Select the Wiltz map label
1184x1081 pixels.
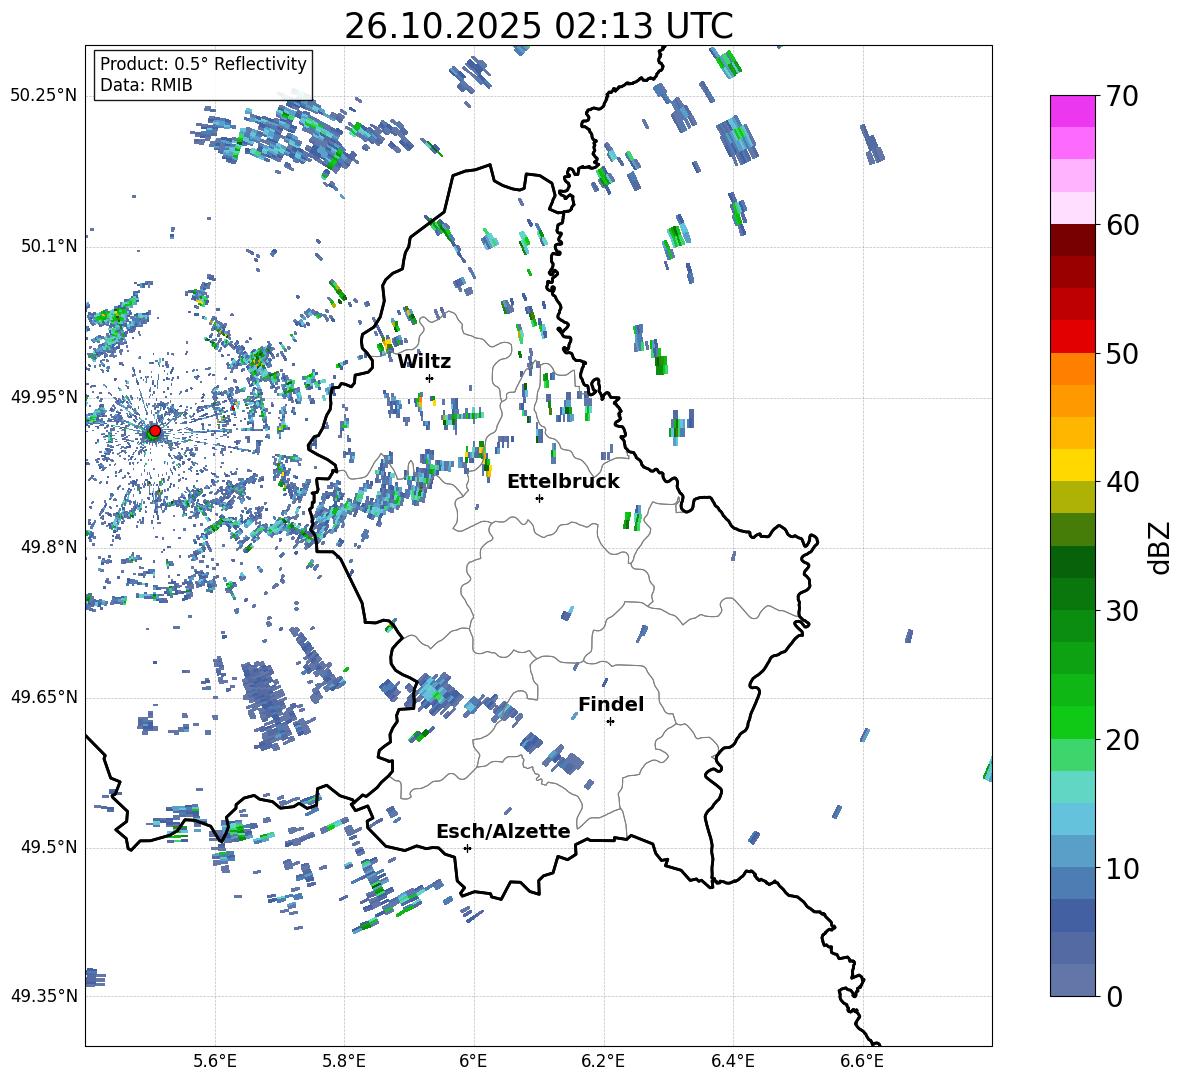(x=424, y=362)
